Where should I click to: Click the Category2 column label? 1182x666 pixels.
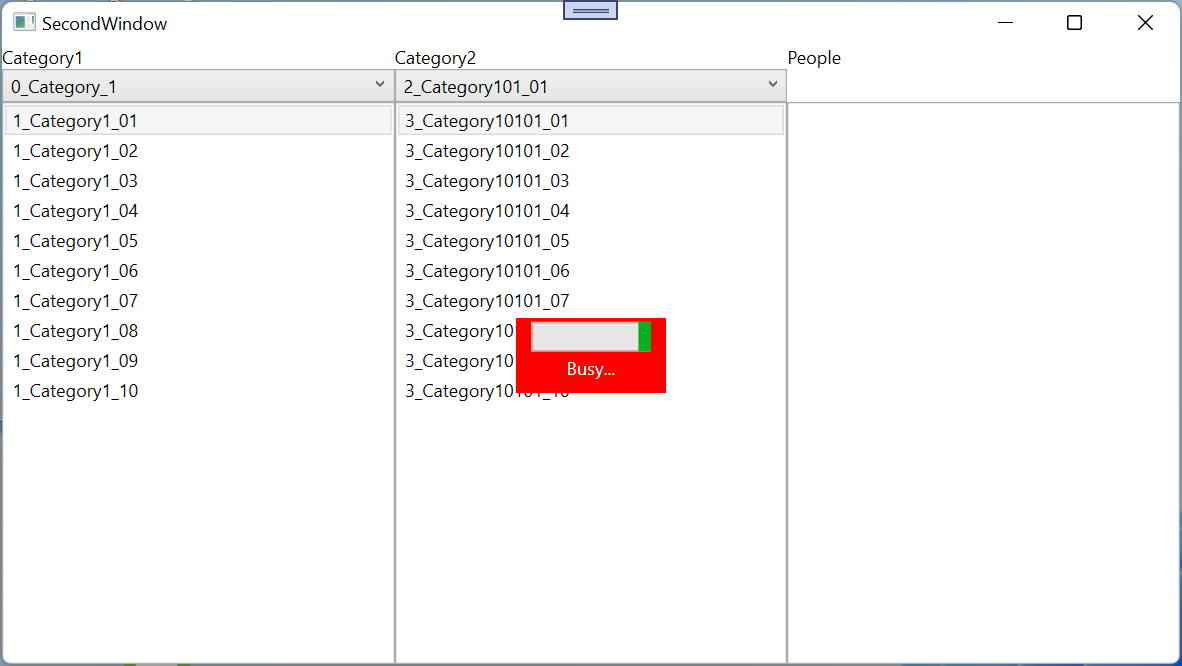point(436,58)
